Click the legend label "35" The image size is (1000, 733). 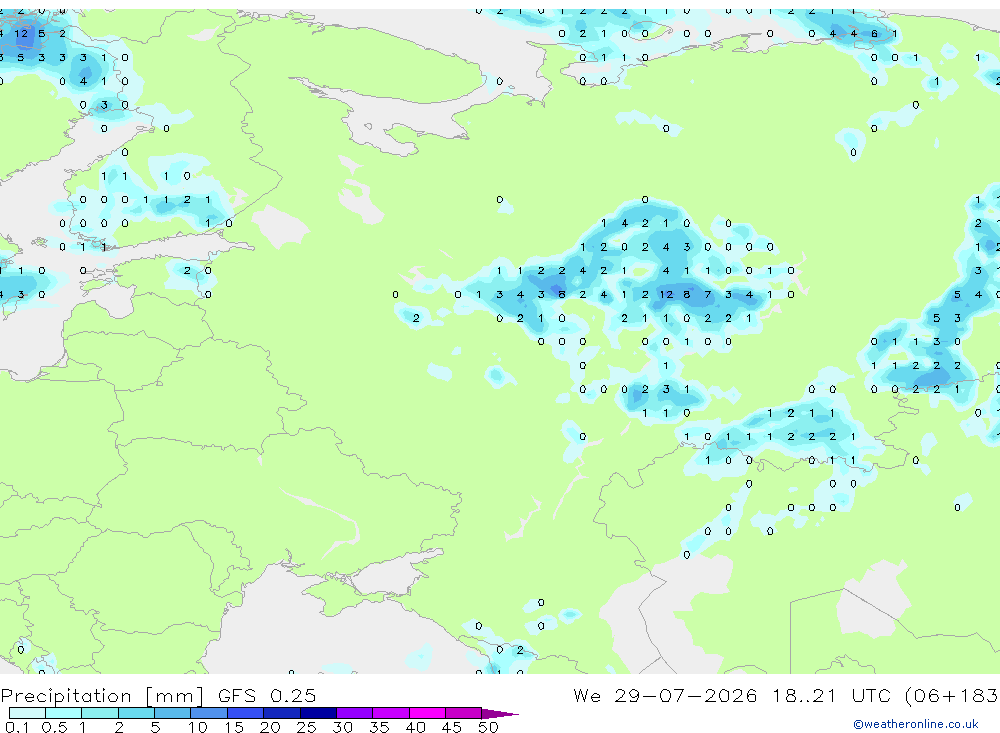379,727
